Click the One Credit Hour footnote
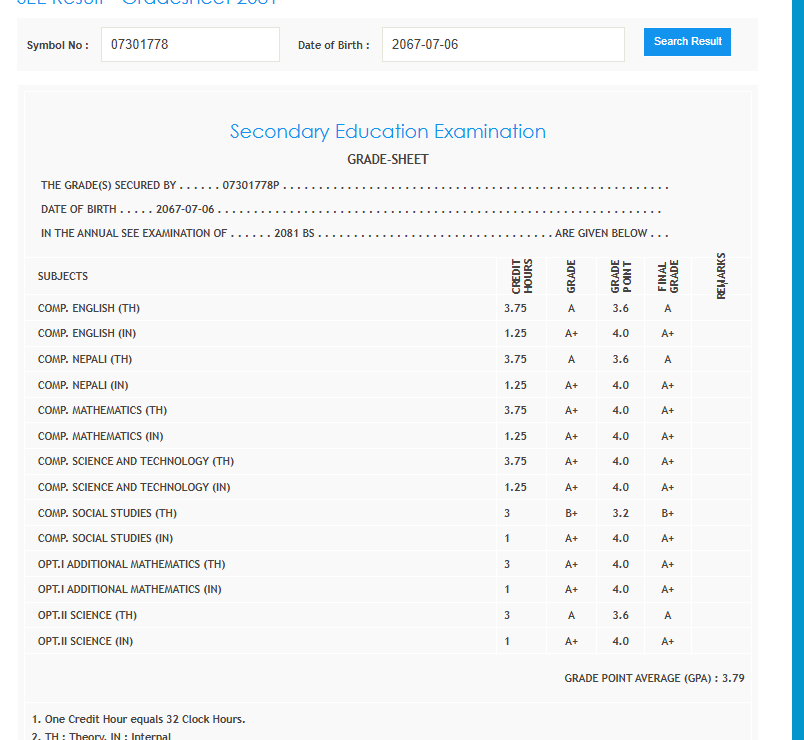This screenshot has width=804, height=740. (139, 719)
